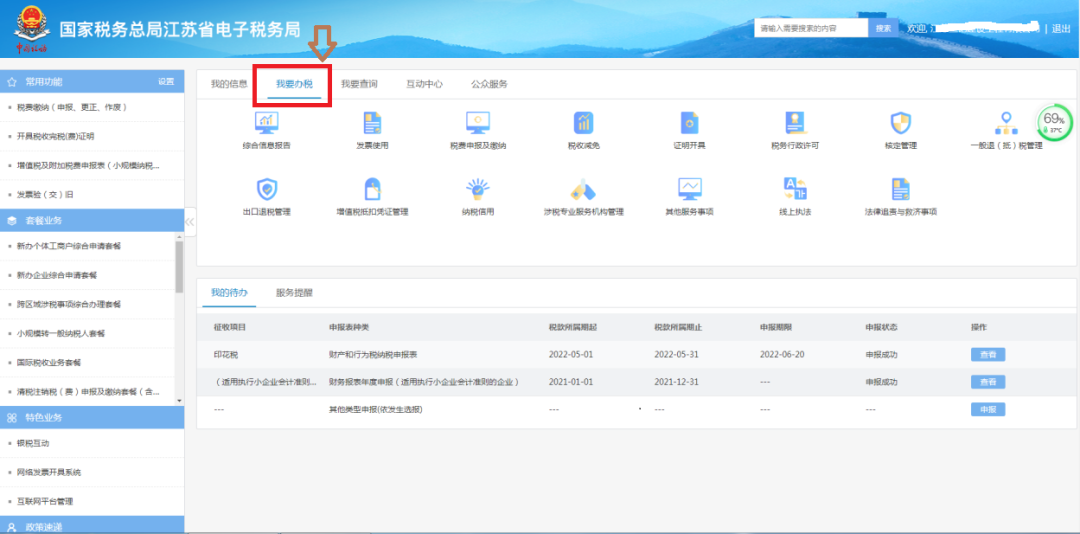Open 纳税信用 lightbulb icon

pyautogui.click(x=477, y=189)
